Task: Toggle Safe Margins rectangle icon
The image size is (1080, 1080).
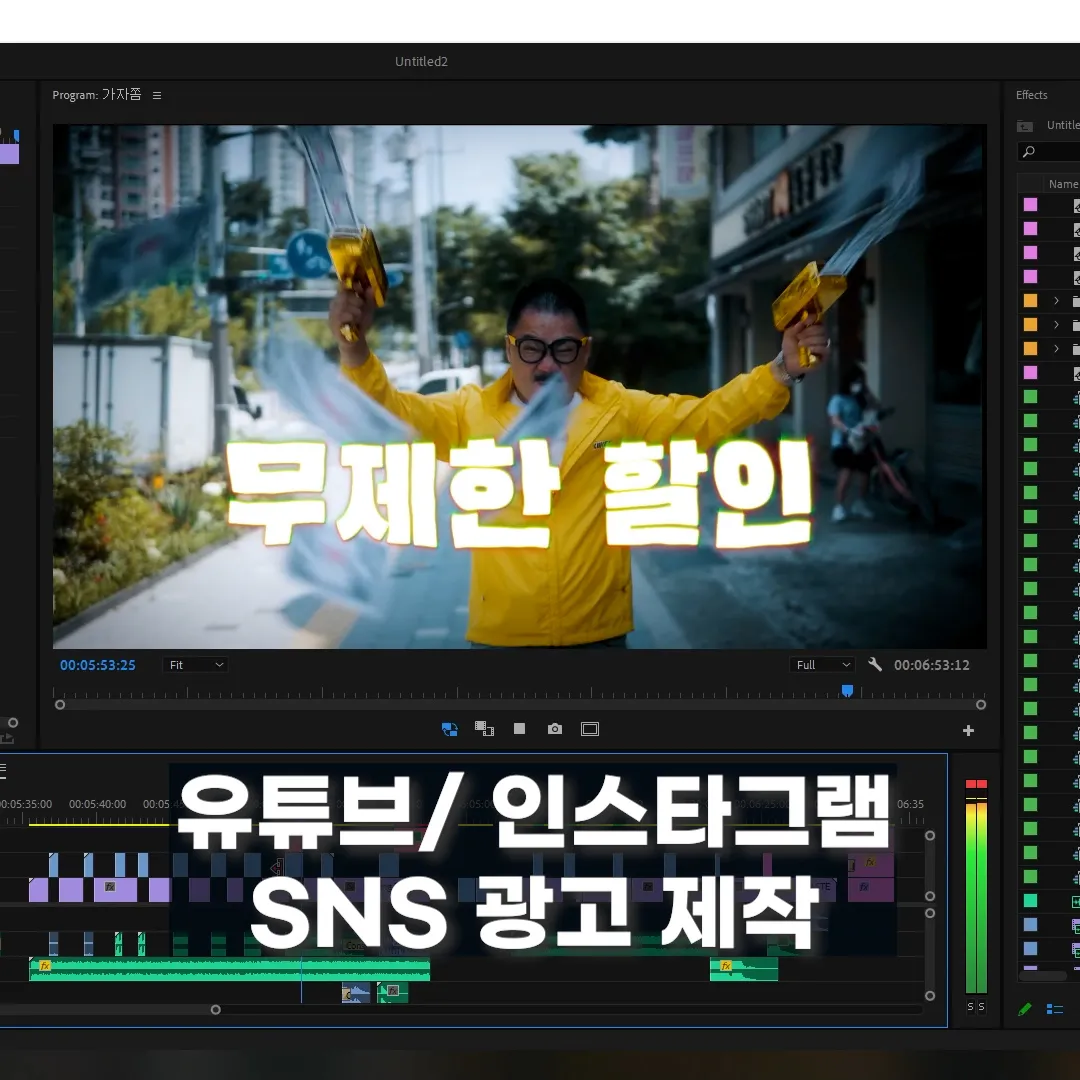Action: click(x=590, y=729)
